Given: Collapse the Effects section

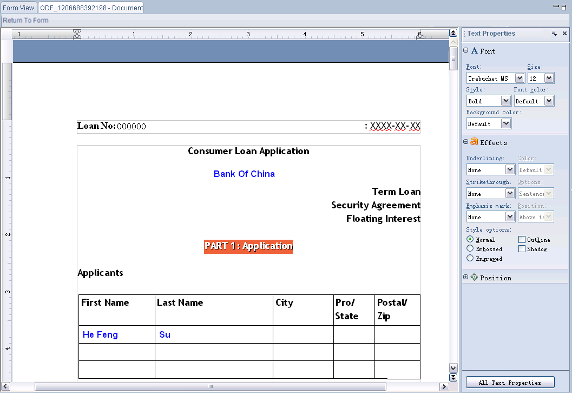Looking at the screenshot, I should pos(465,142).
